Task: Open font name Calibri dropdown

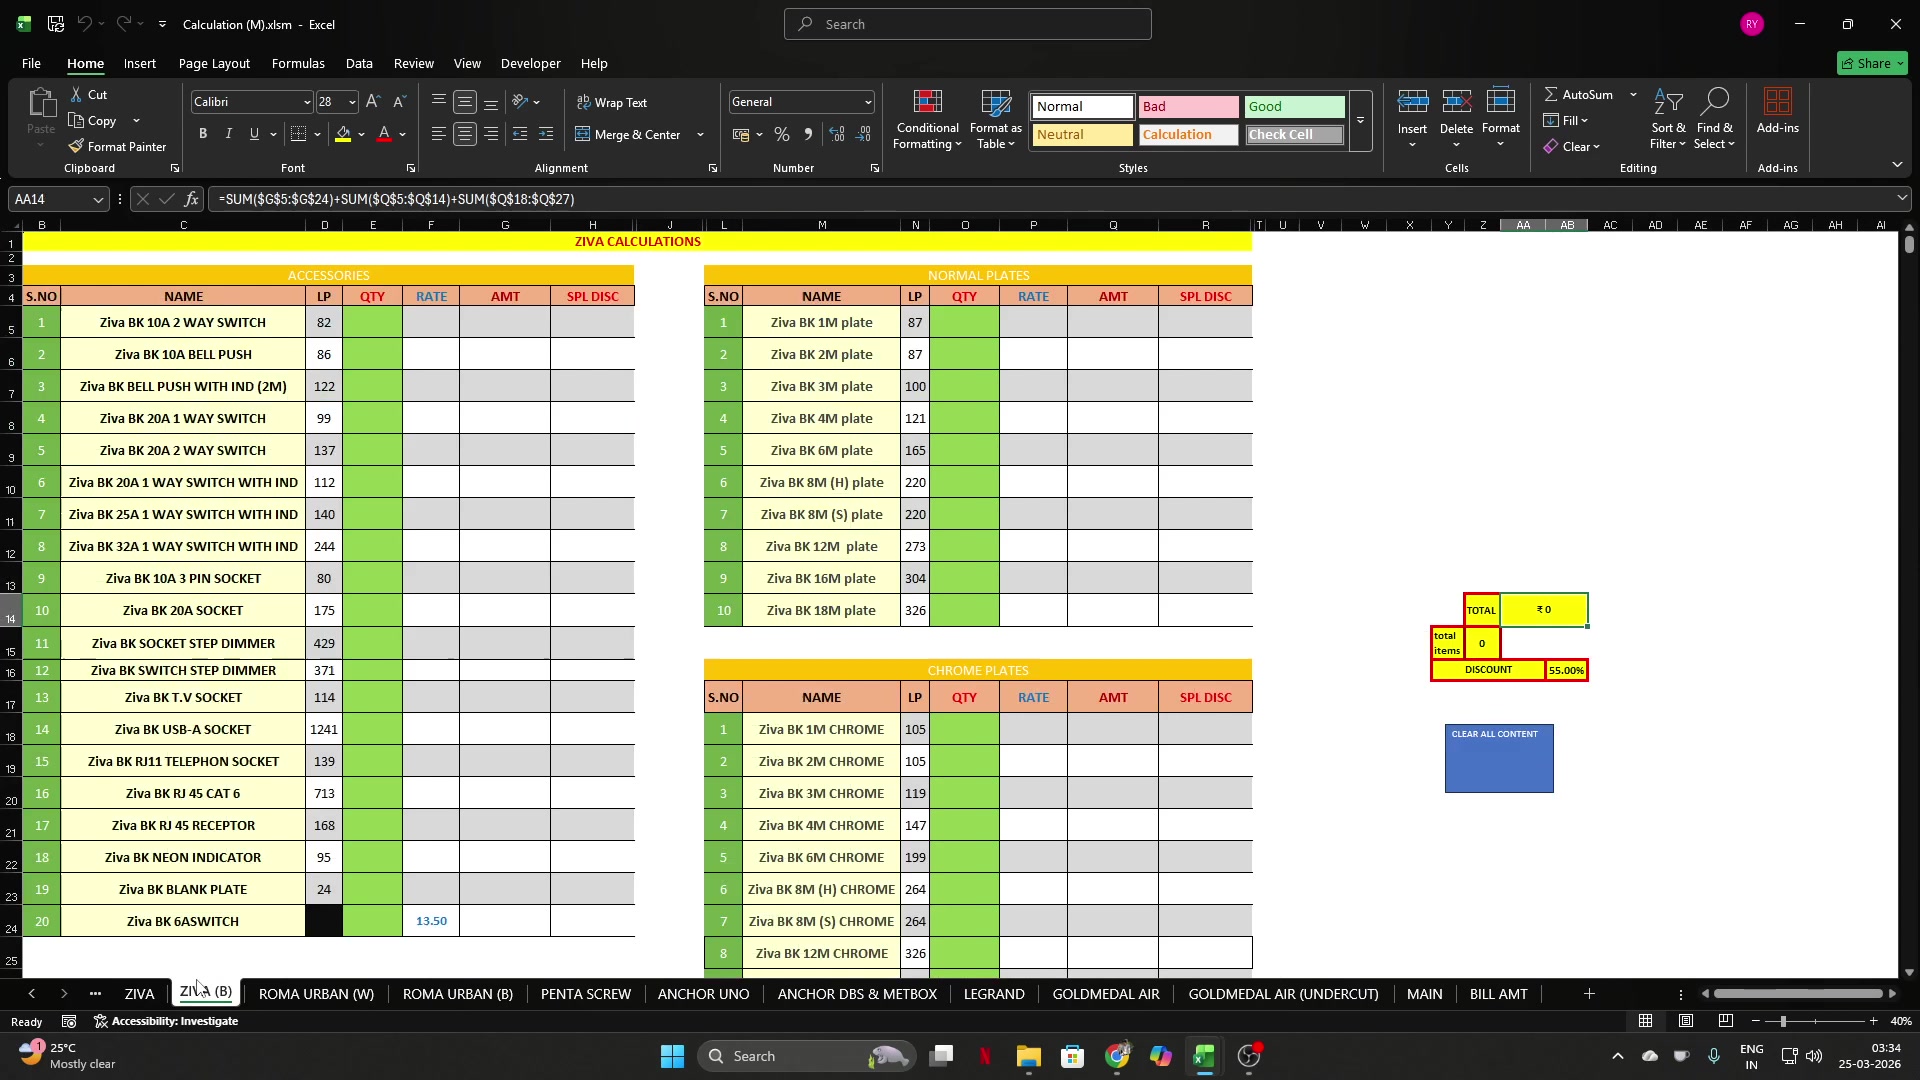Action: [306, 102]
